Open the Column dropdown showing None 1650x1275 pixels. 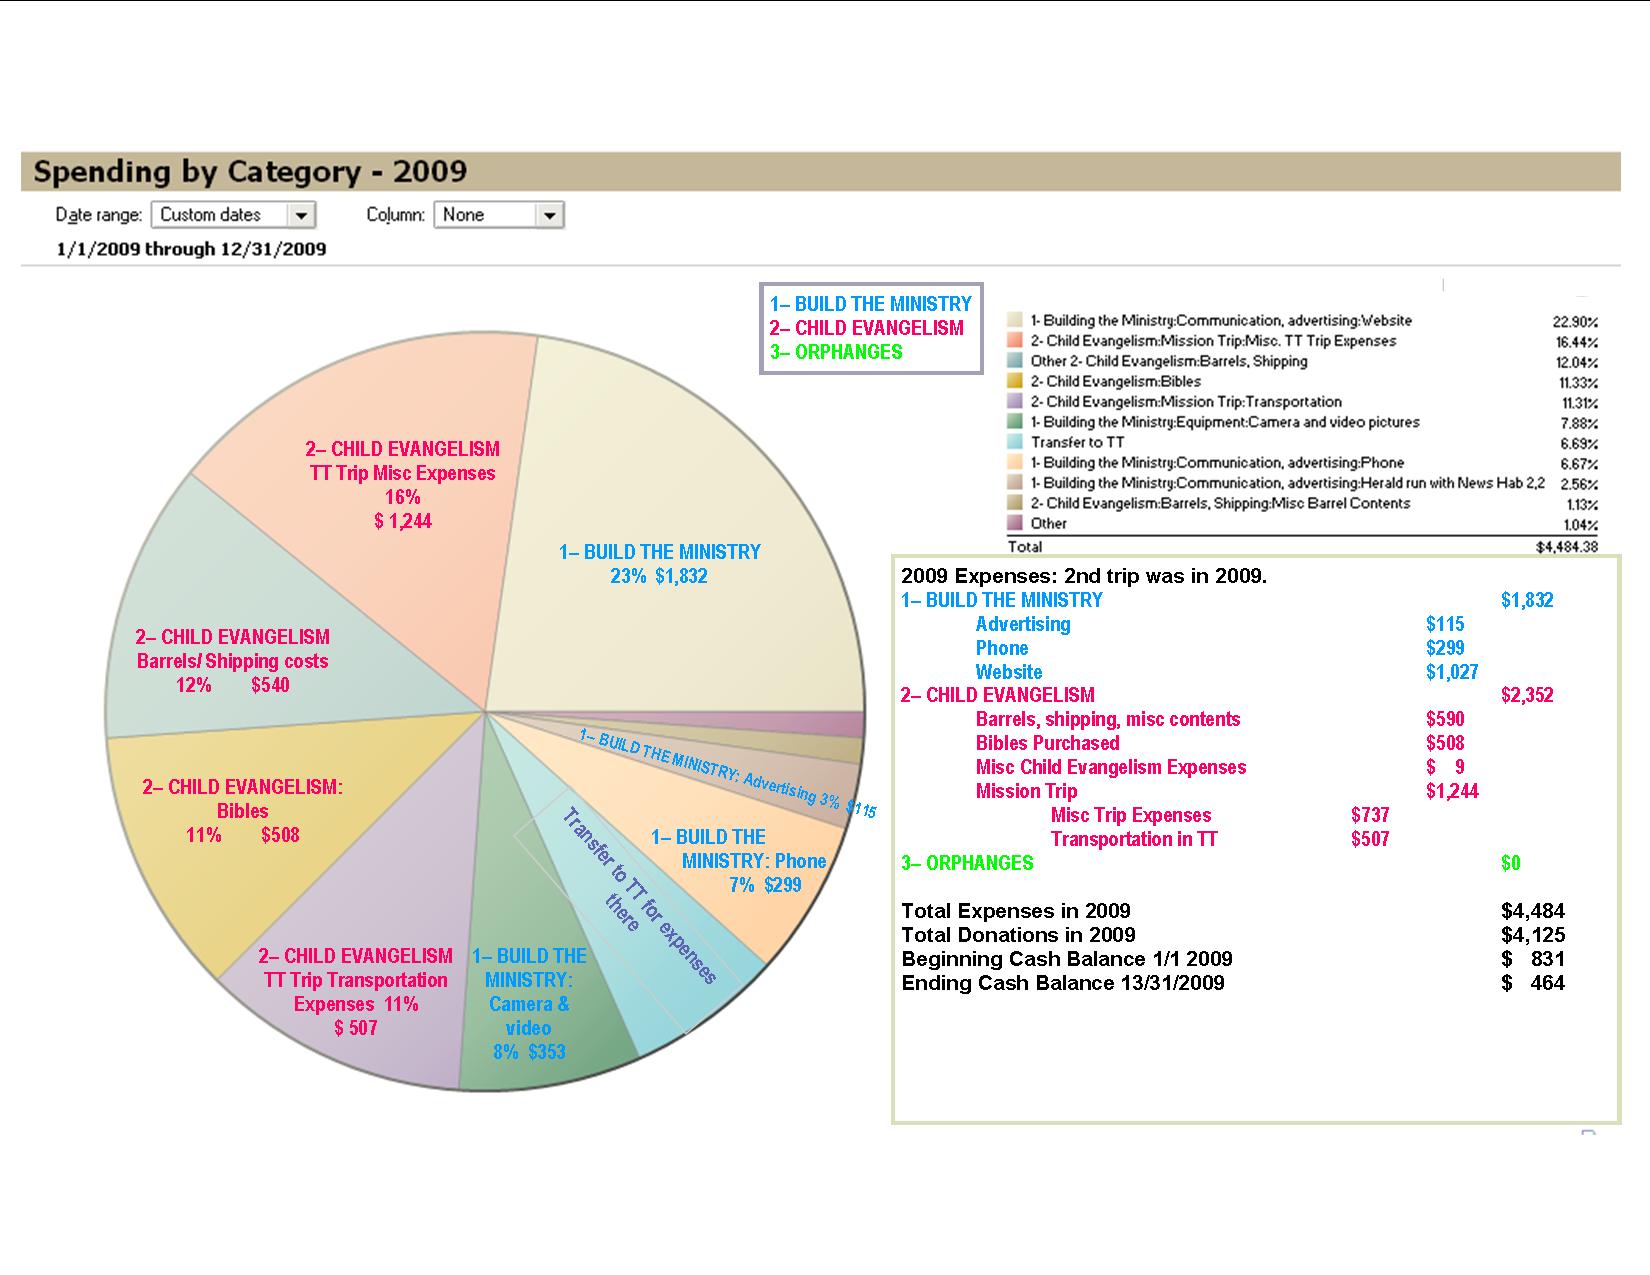pos(498,215)
